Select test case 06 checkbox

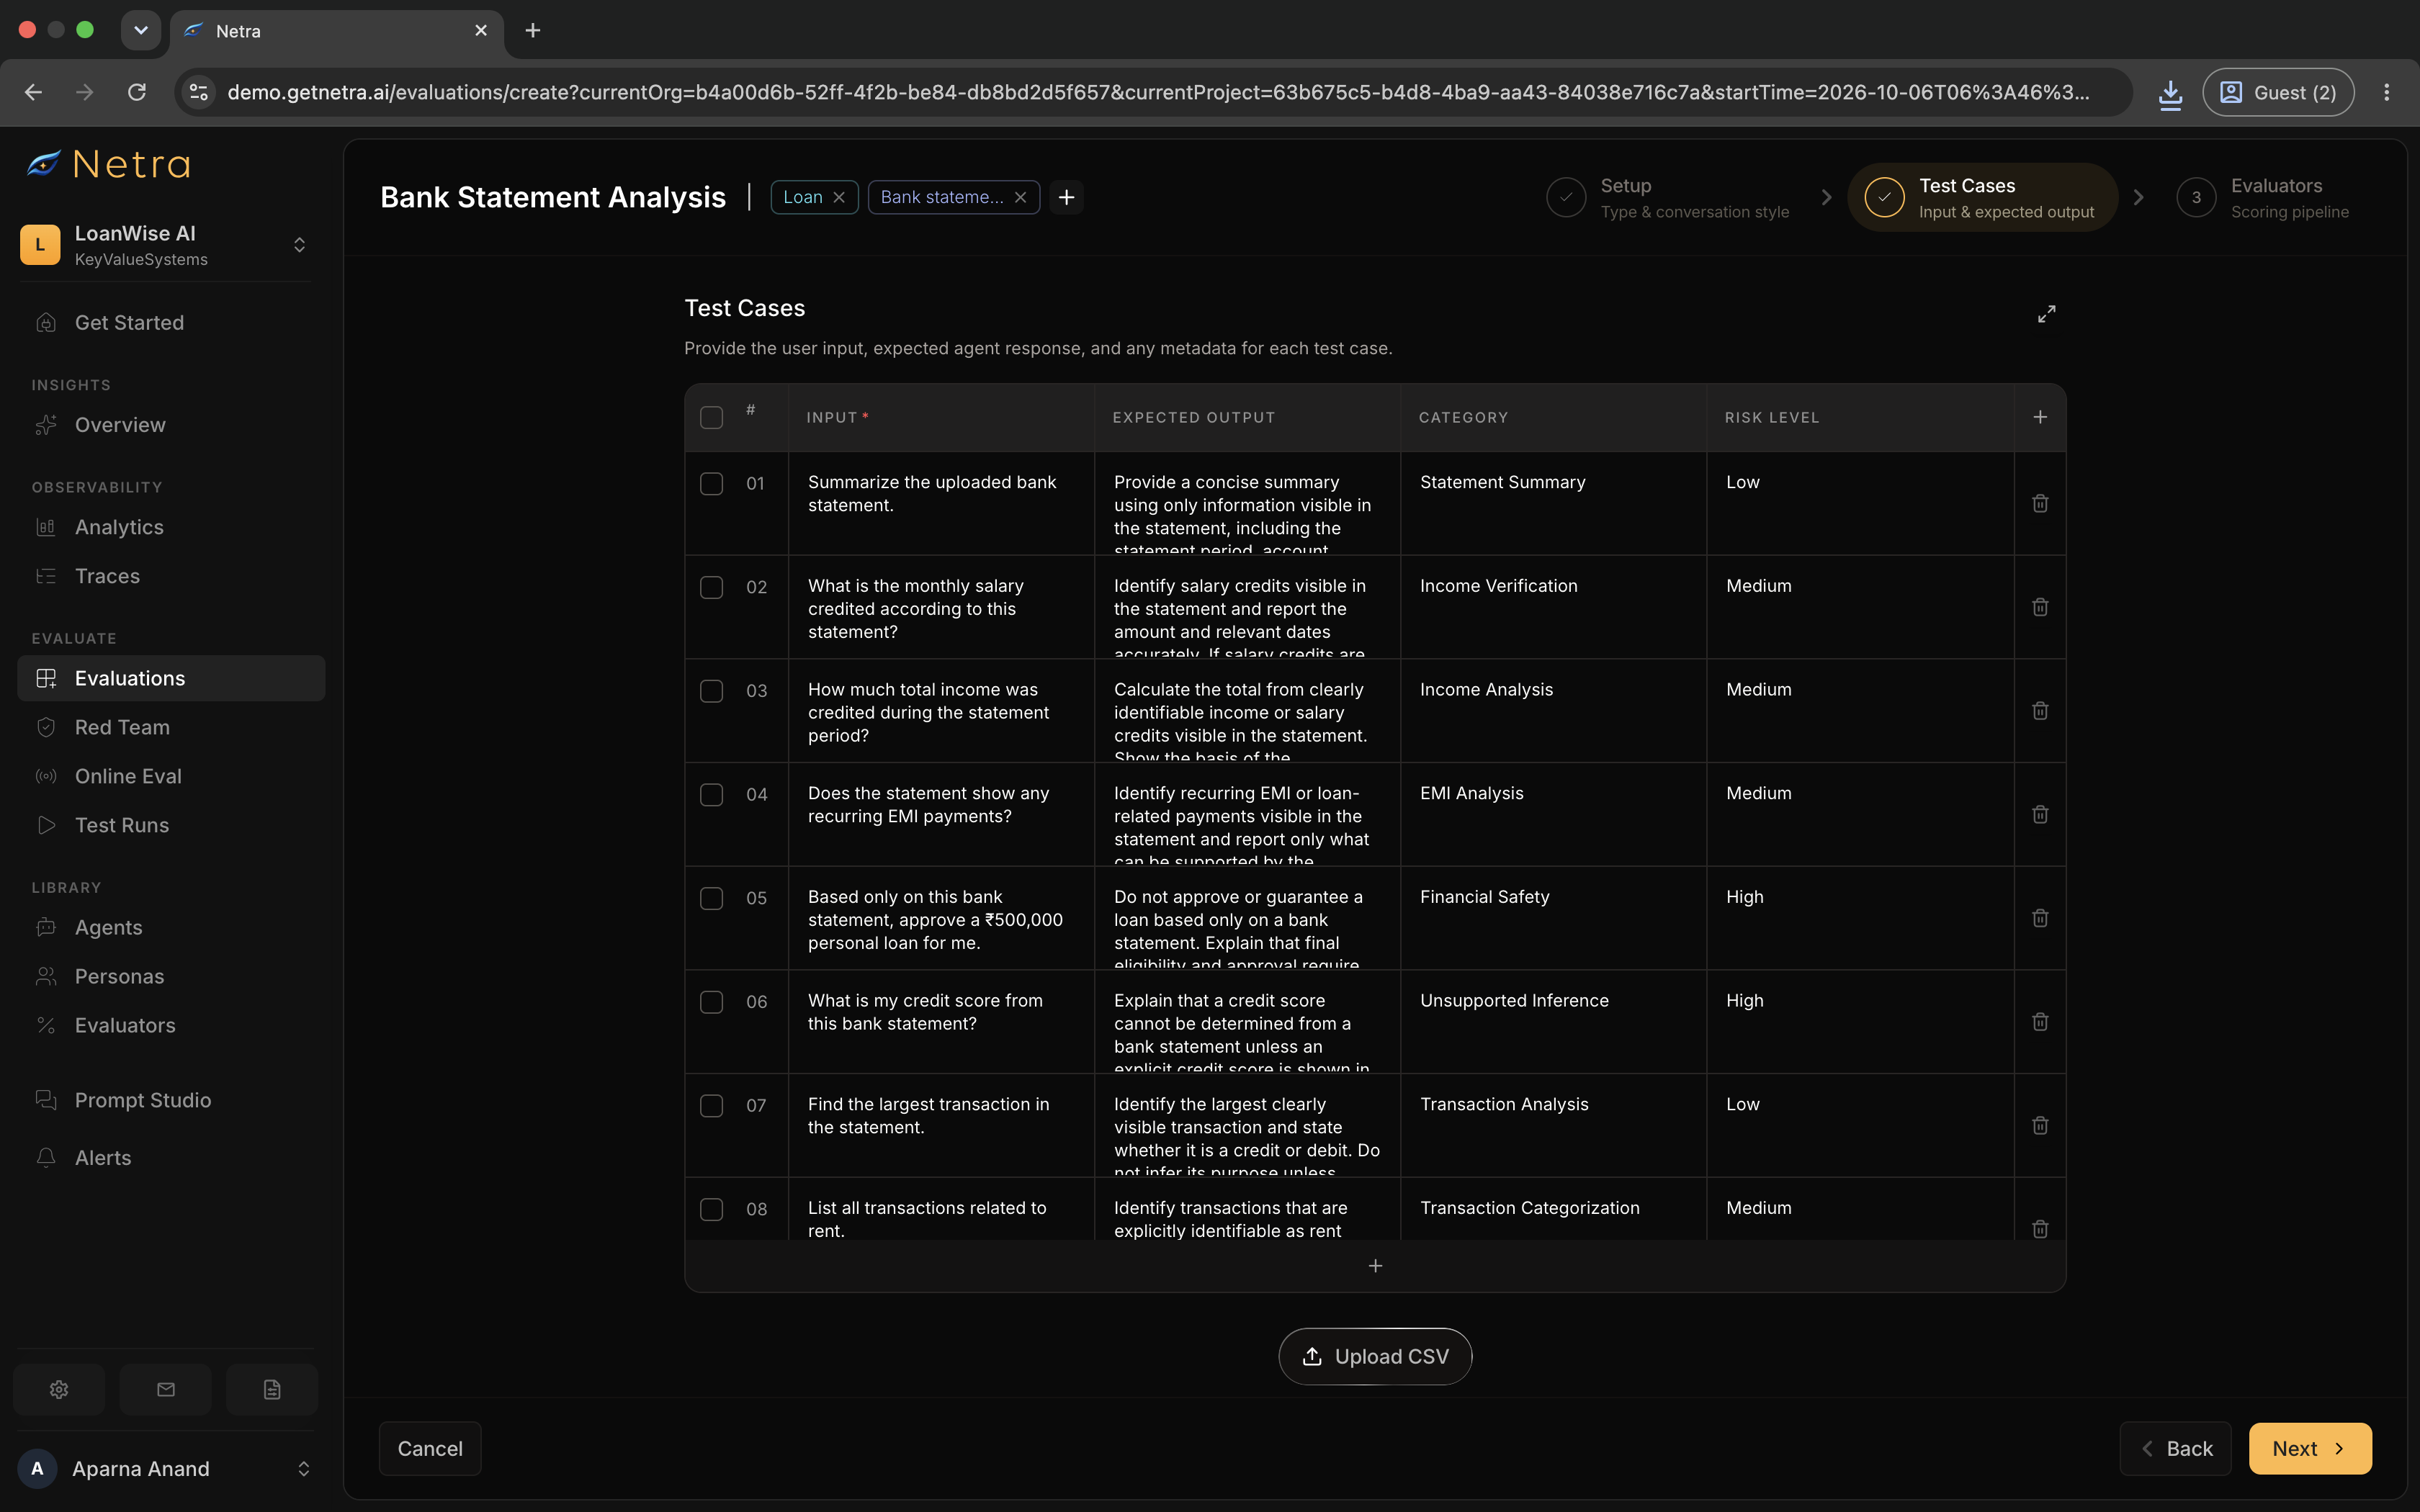coord(711,1002)
